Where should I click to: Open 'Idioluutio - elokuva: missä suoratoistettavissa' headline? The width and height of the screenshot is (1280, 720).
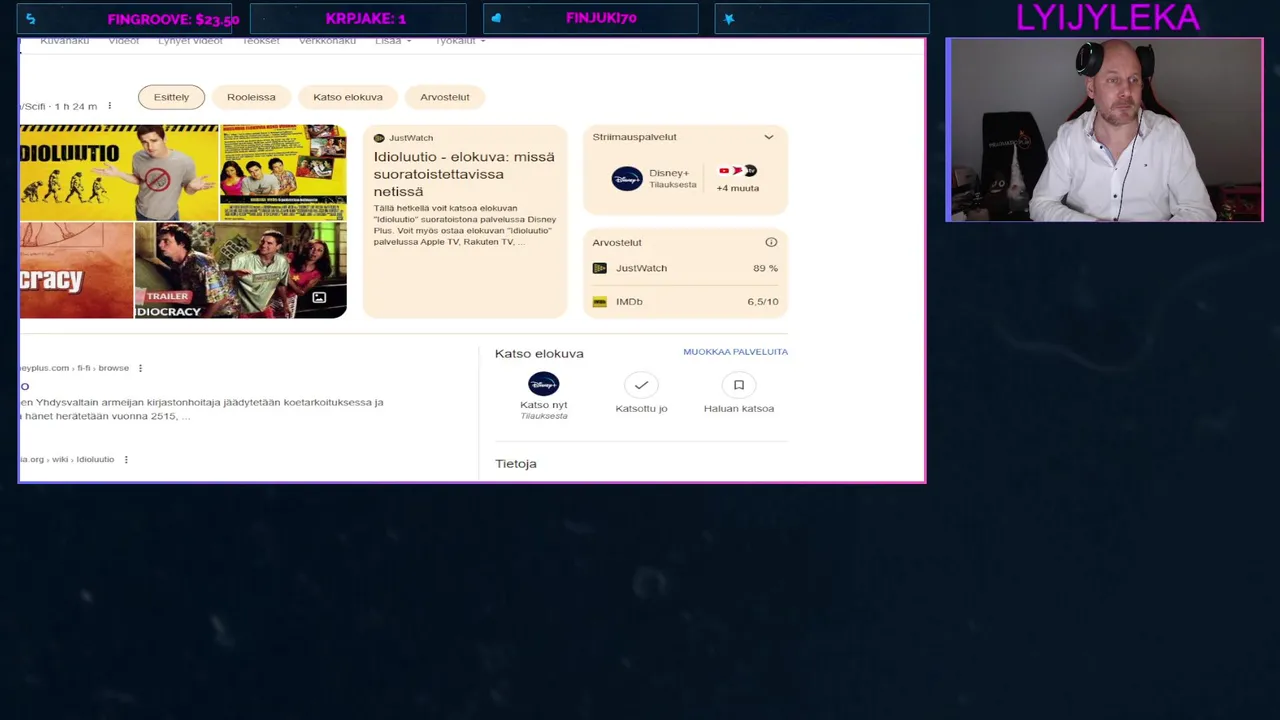click(x=464, y=174)
